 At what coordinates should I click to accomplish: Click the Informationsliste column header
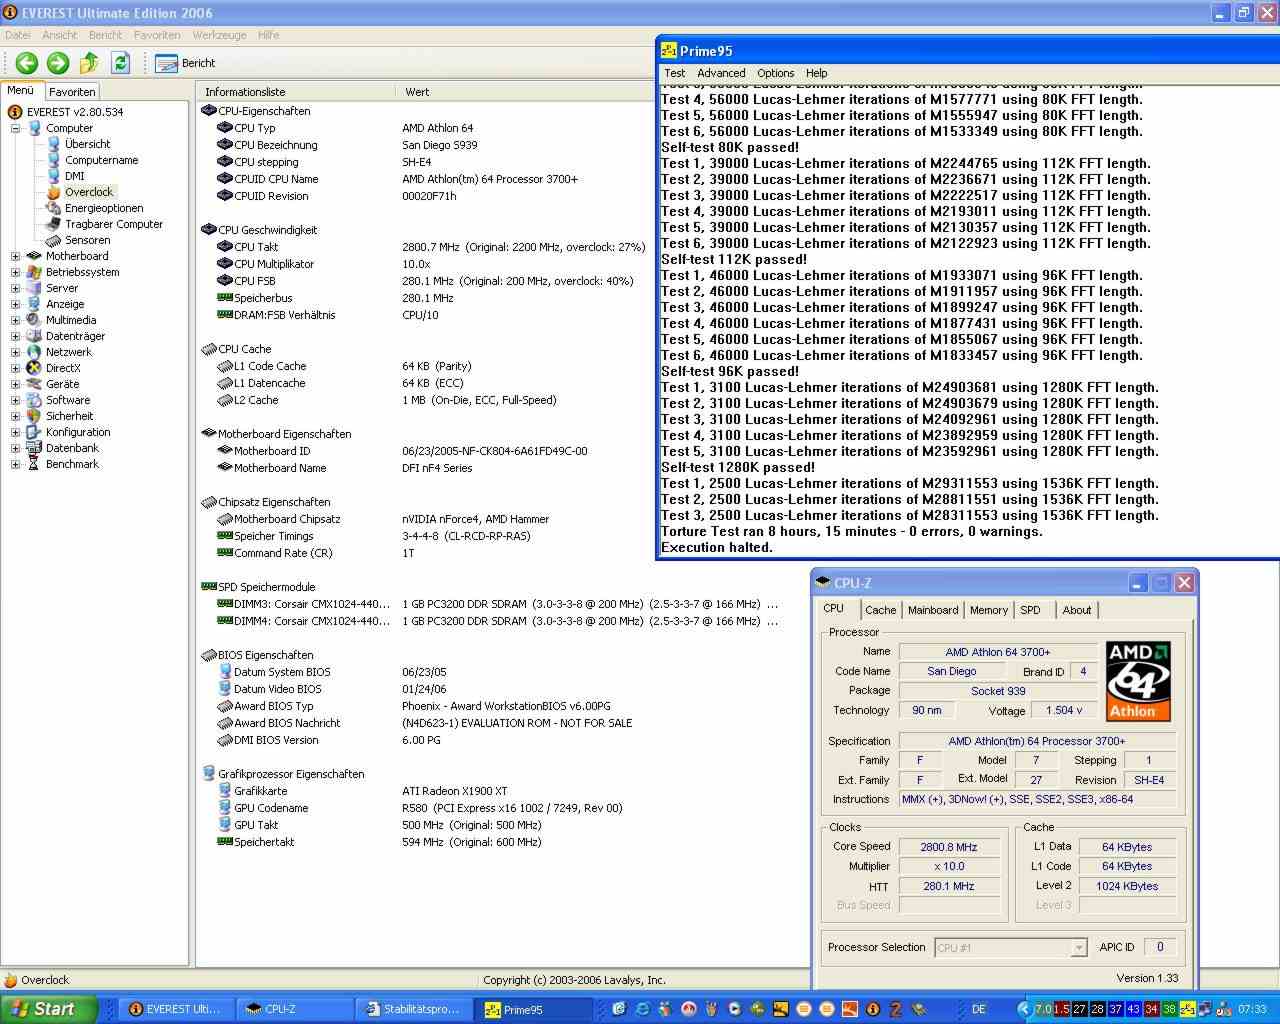tap(295, 92)
